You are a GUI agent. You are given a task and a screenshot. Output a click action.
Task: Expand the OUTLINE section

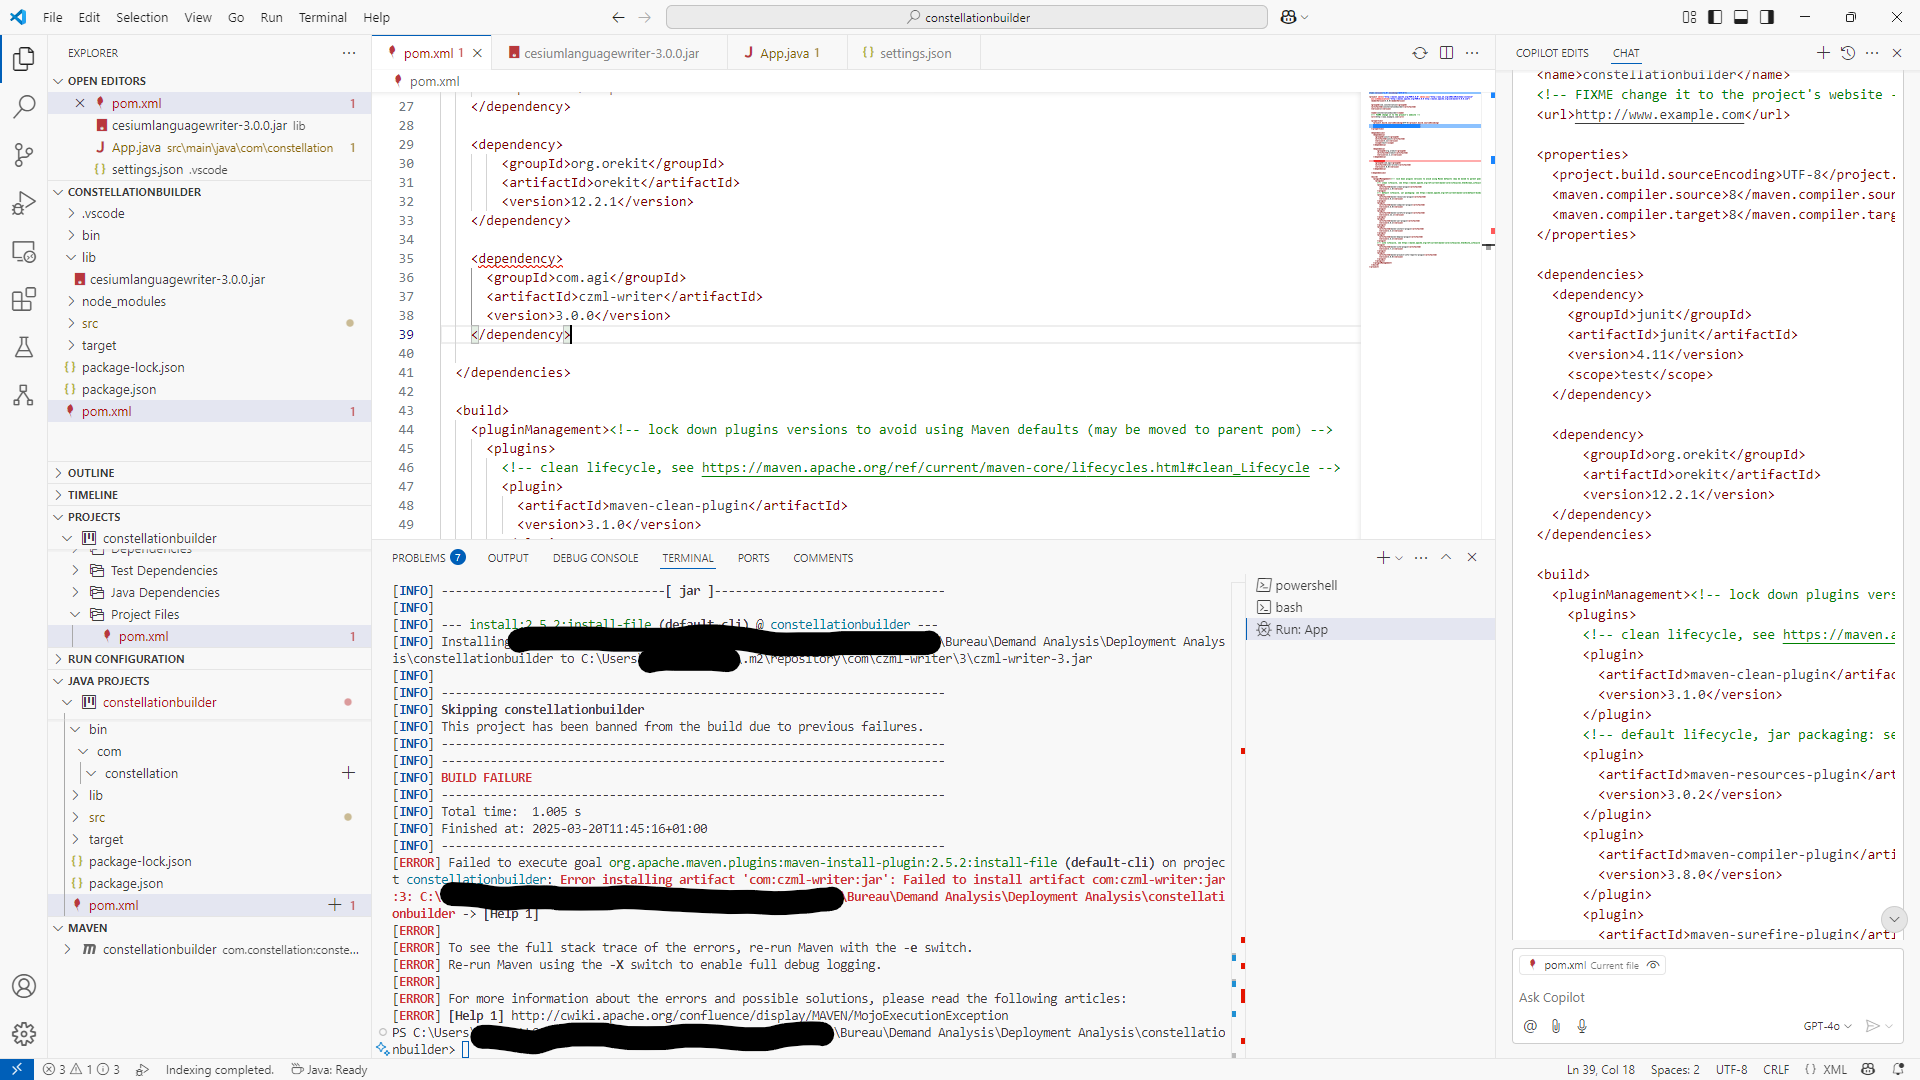click(91, 473)
